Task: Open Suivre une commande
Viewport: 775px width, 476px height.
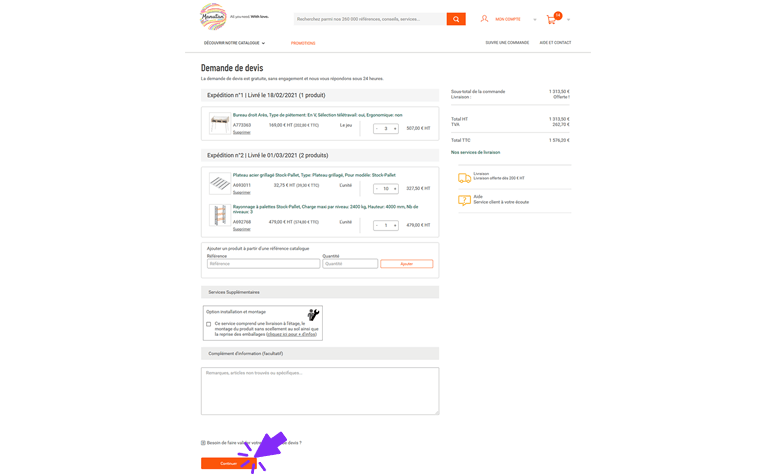Action: [x=507, y=43]
